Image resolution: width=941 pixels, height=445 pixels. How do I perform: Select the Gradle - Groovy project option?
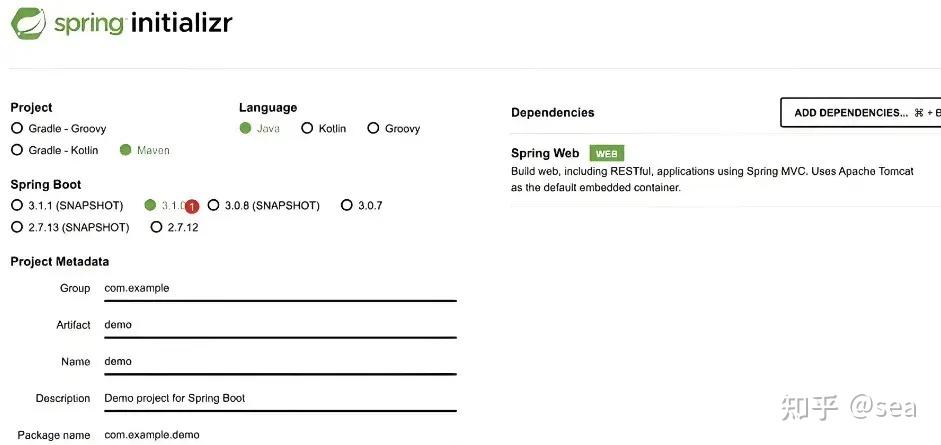(17, 128)
